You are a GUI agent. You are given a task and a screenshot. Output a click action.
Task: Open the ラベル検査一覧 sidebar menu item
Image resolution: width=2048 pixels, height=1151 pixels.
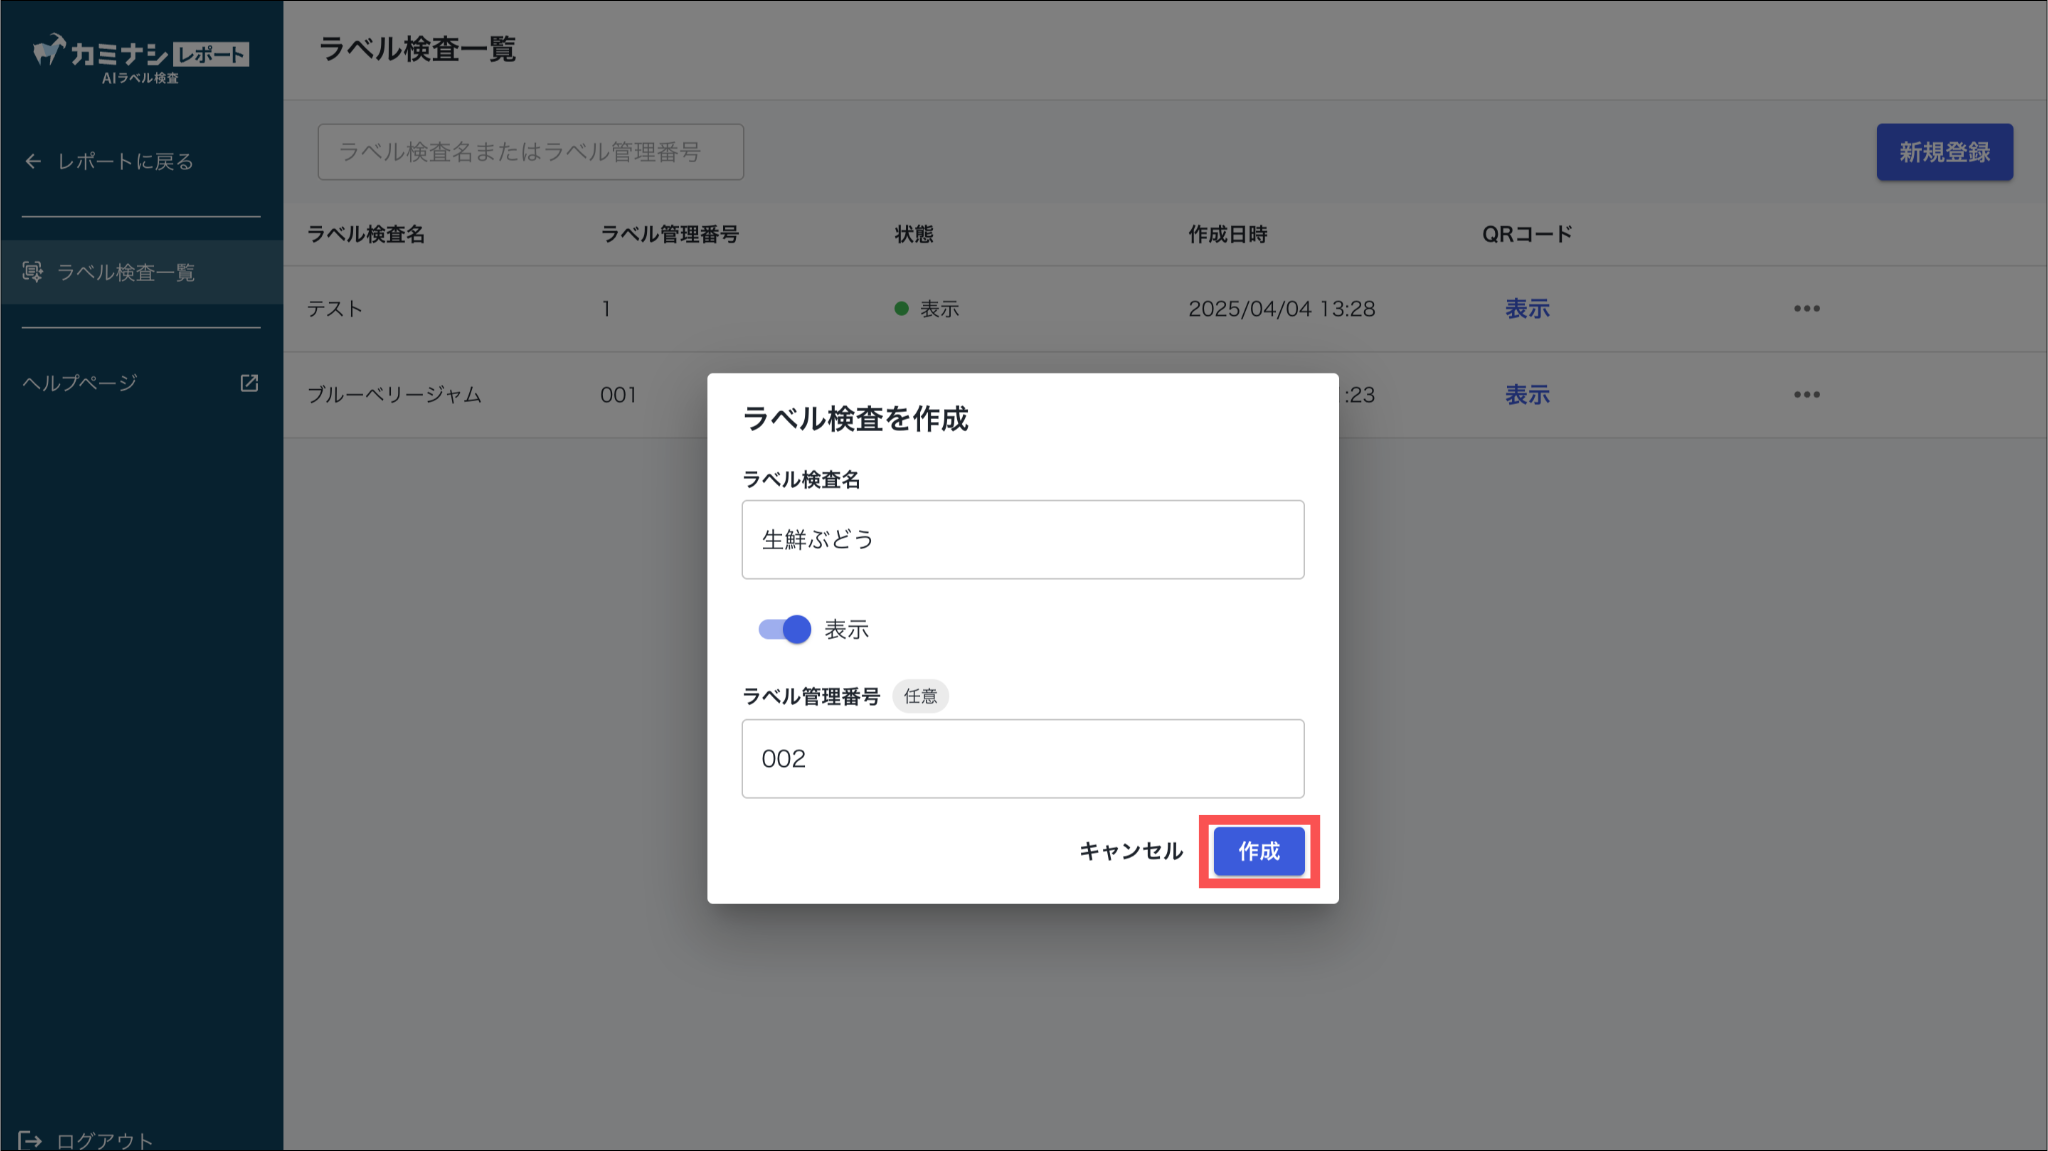(x=126, y=272)
